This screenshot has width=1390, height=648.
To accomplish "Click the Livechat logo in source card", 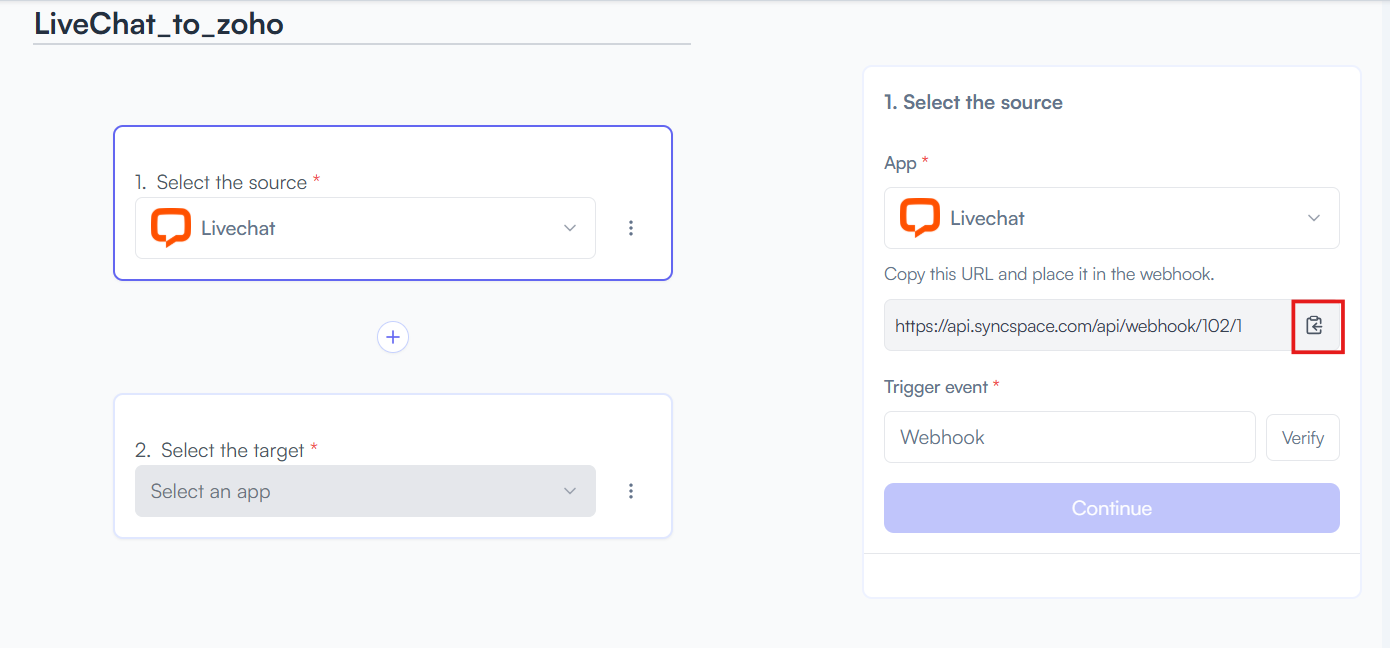I will pos(171,228).
